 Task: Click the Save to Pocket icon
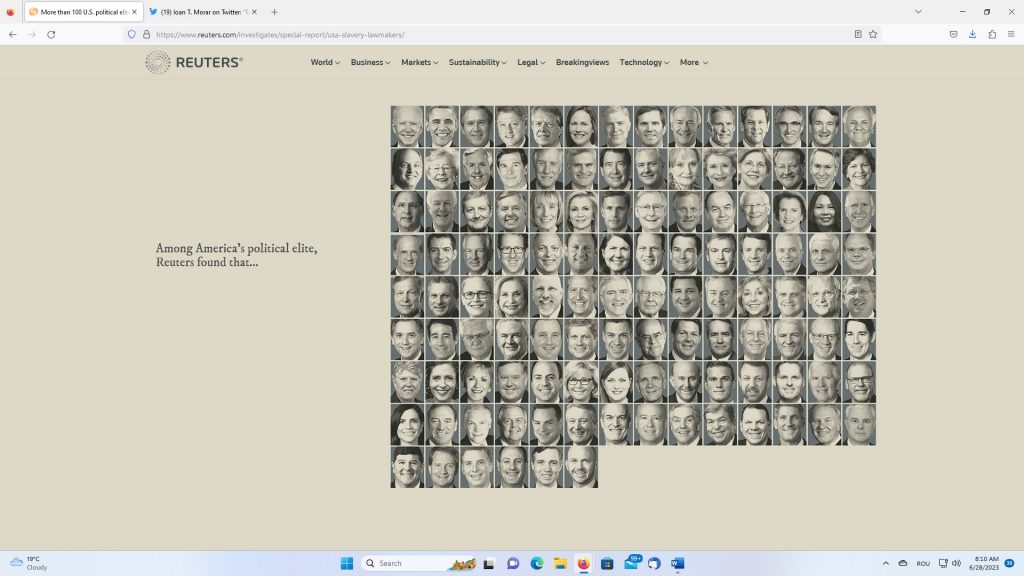pos(953,34)
